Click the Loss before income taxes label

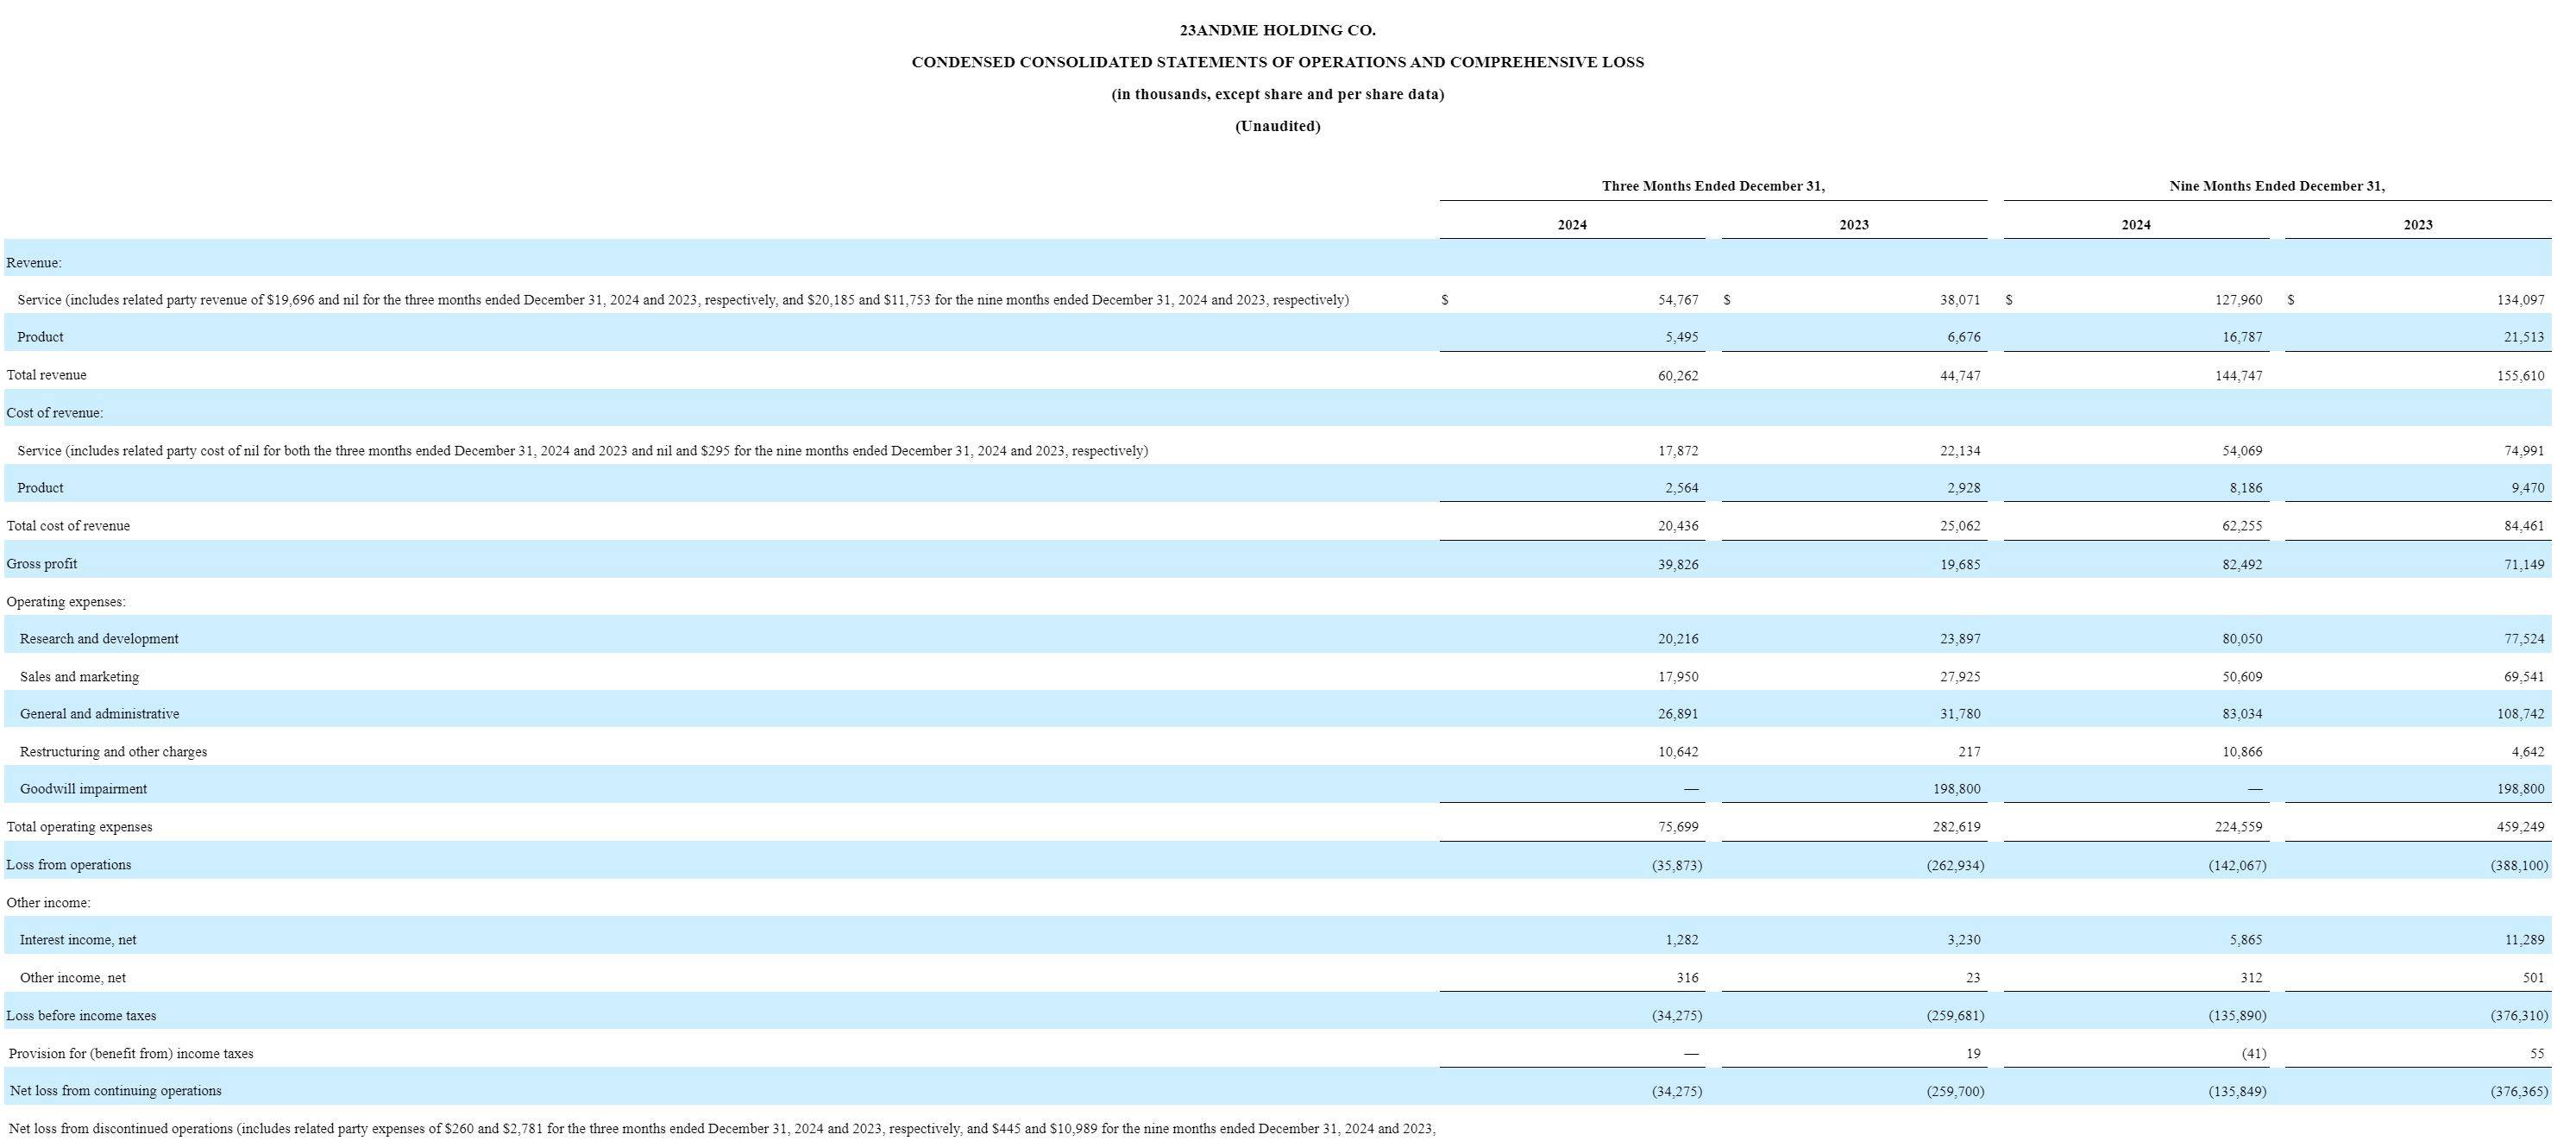[81, 1016]
